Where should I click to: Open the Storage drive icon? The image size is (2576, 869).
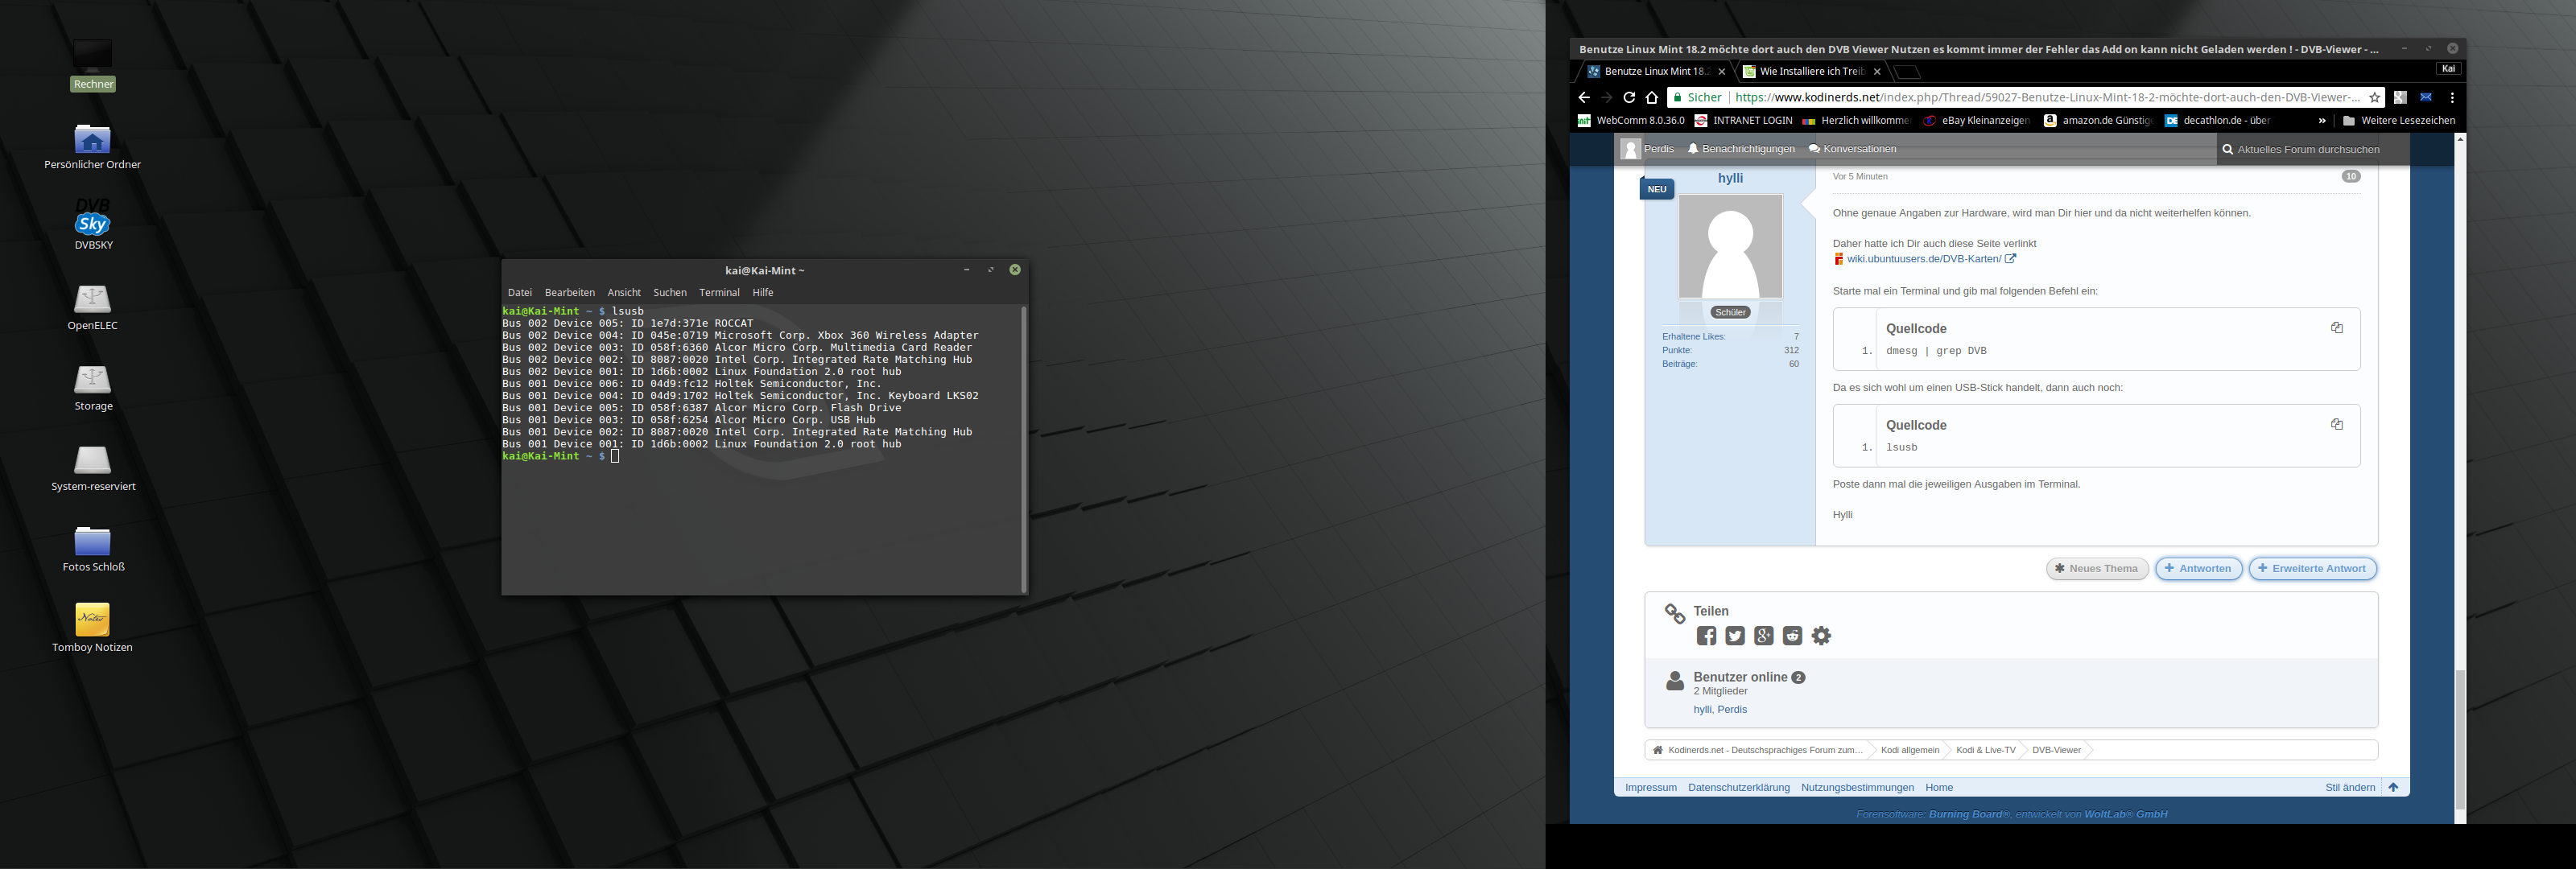93,387
